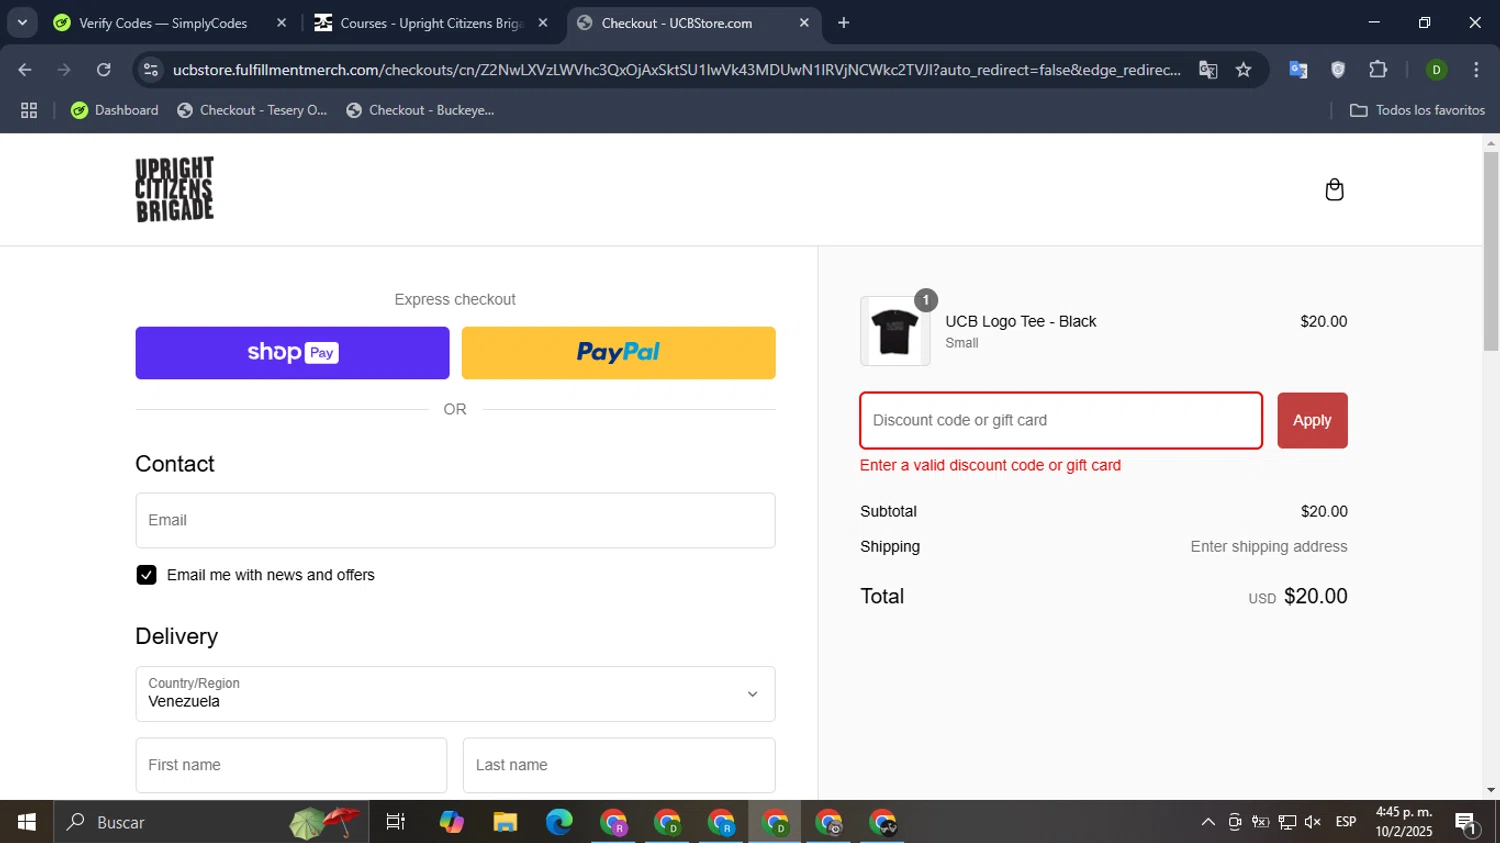
Task: Click the Windows taskbar search box
Action: pyautogui.click(x=210, y=822)
